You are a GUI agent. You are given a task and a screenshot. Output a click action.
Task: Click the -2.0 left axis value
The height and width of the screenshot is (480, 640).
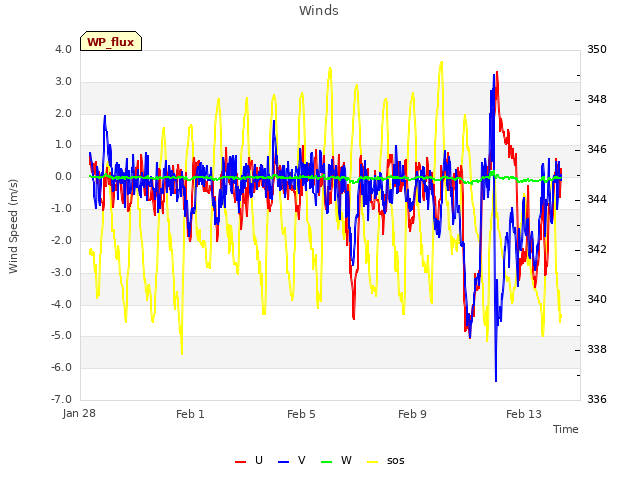coord(62,240)
